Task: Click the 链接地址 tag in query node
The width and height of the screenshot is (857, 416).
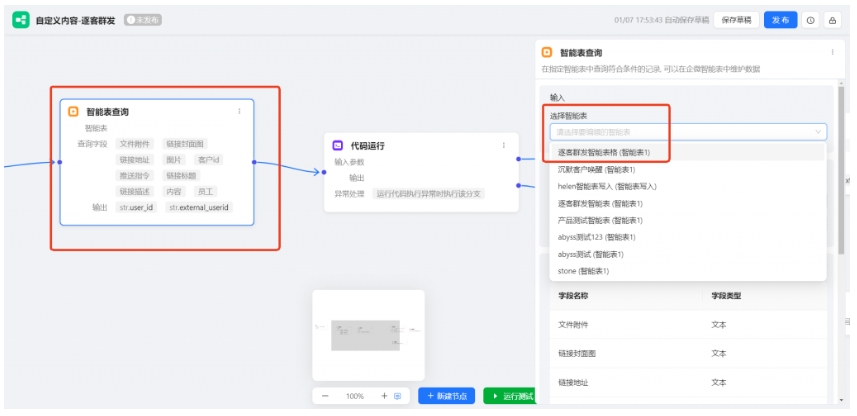Action: pos(135,160)
